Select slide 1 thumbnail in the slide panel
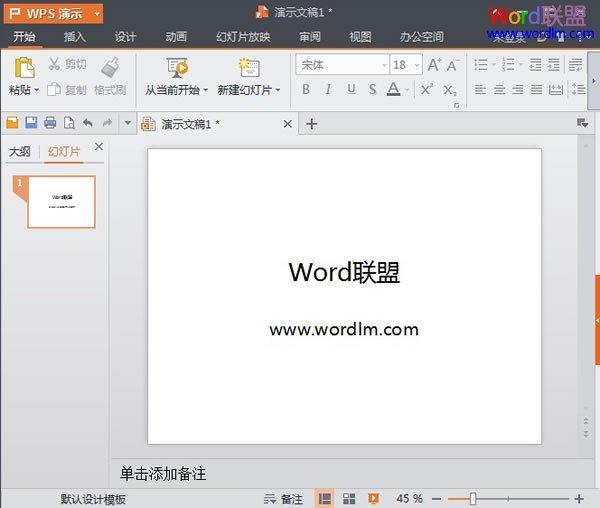The image size is (600, 508). coord(61,201)
